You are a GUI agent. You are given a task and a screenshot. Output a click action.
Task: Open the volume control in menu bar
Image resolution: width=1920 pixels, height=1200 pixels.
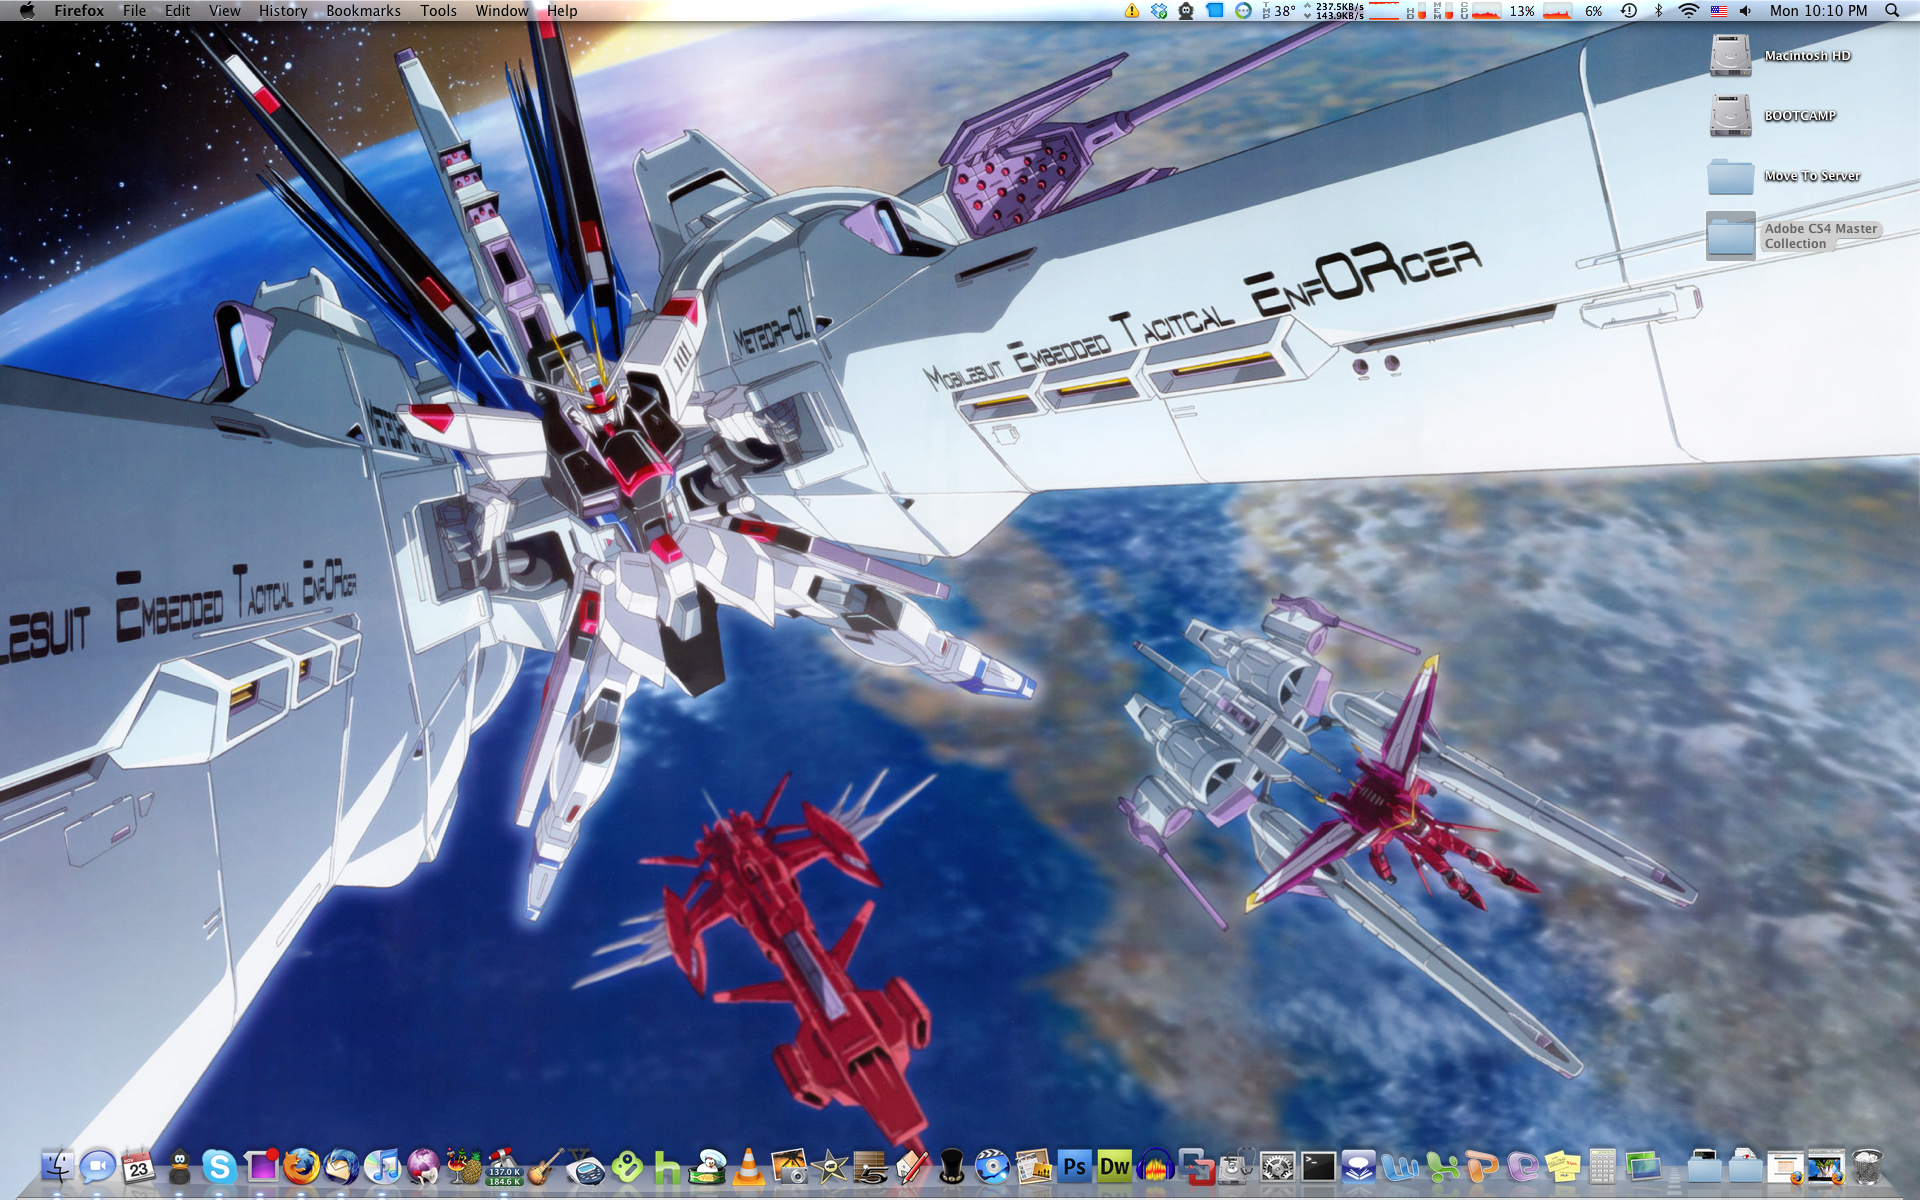click(1745, 11)
